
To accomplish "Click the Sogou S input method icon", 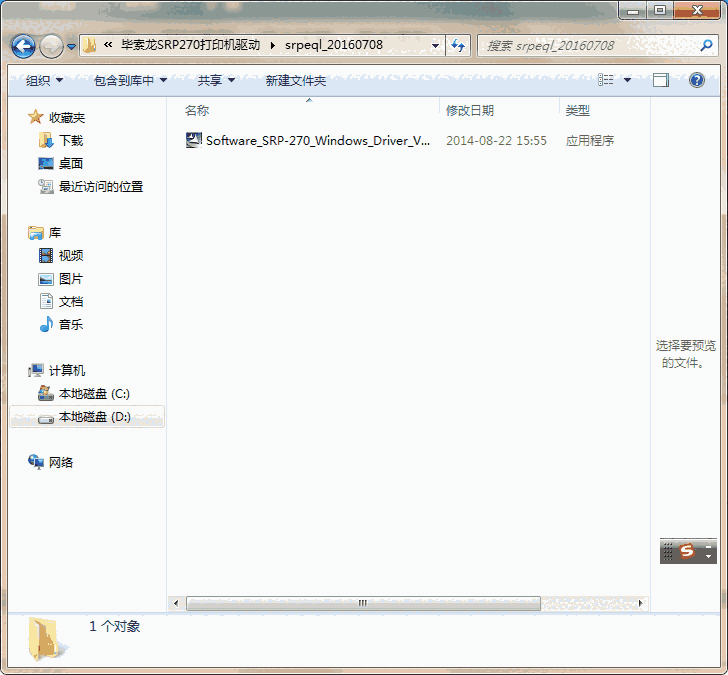I will (687, 551).
